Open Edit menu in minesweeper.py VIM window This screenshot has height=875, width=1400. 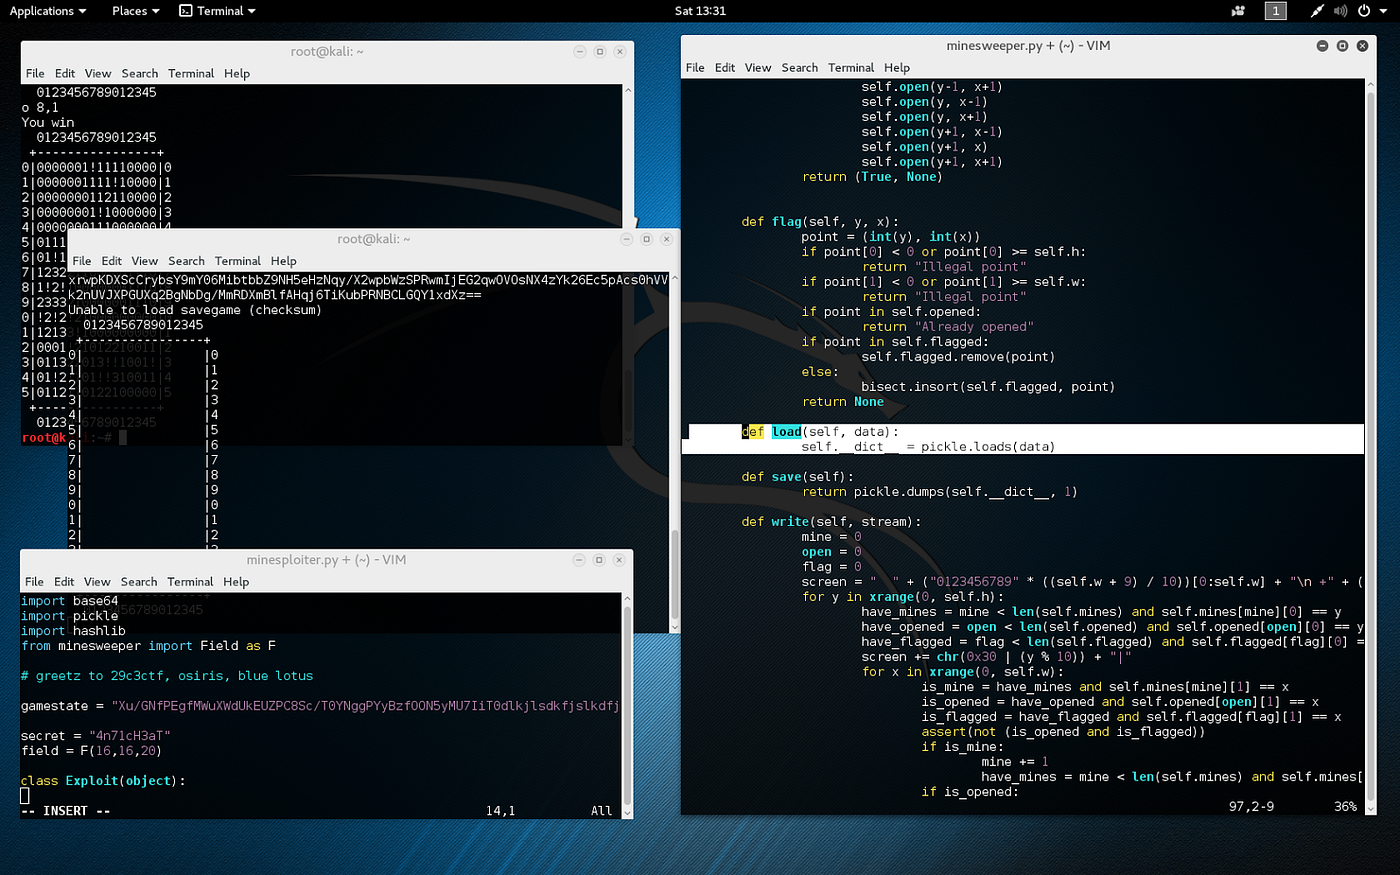click(725, 68)
